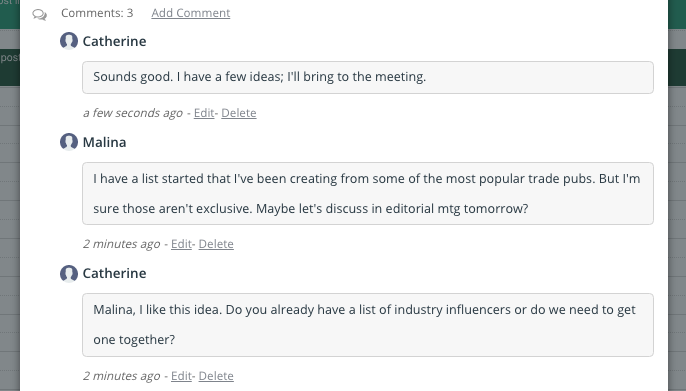This screenshot has width=686, height=391.
Task: Click the 'Malina, I like this idea' comment box
Action: pyautogui.click(x=368, y=325)
